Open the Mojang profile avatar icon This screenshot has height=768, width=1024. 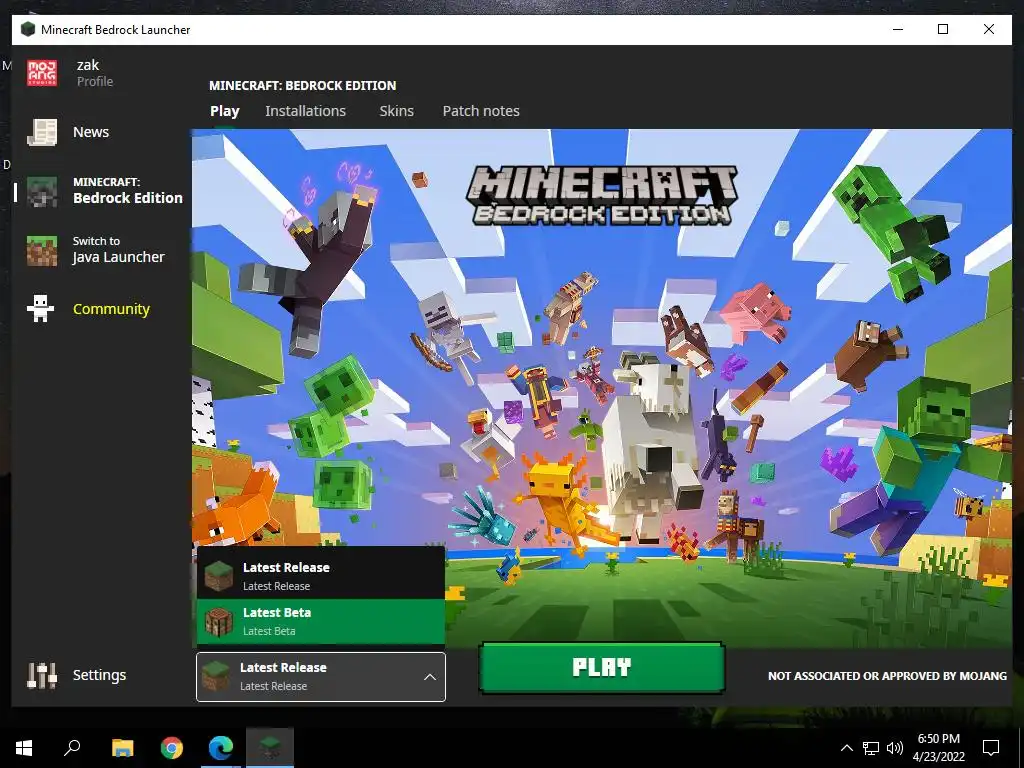42,72
